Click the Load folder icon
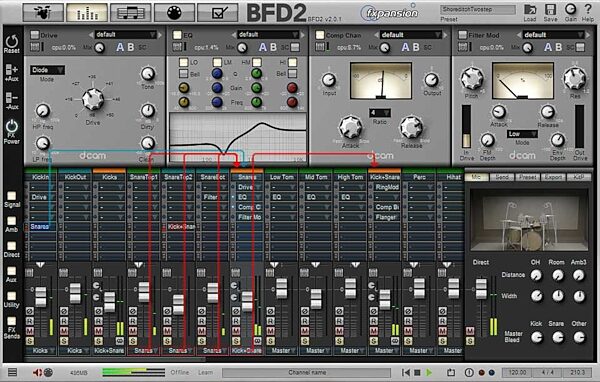This screenshot has width=600, height=382. coord(530,9)
